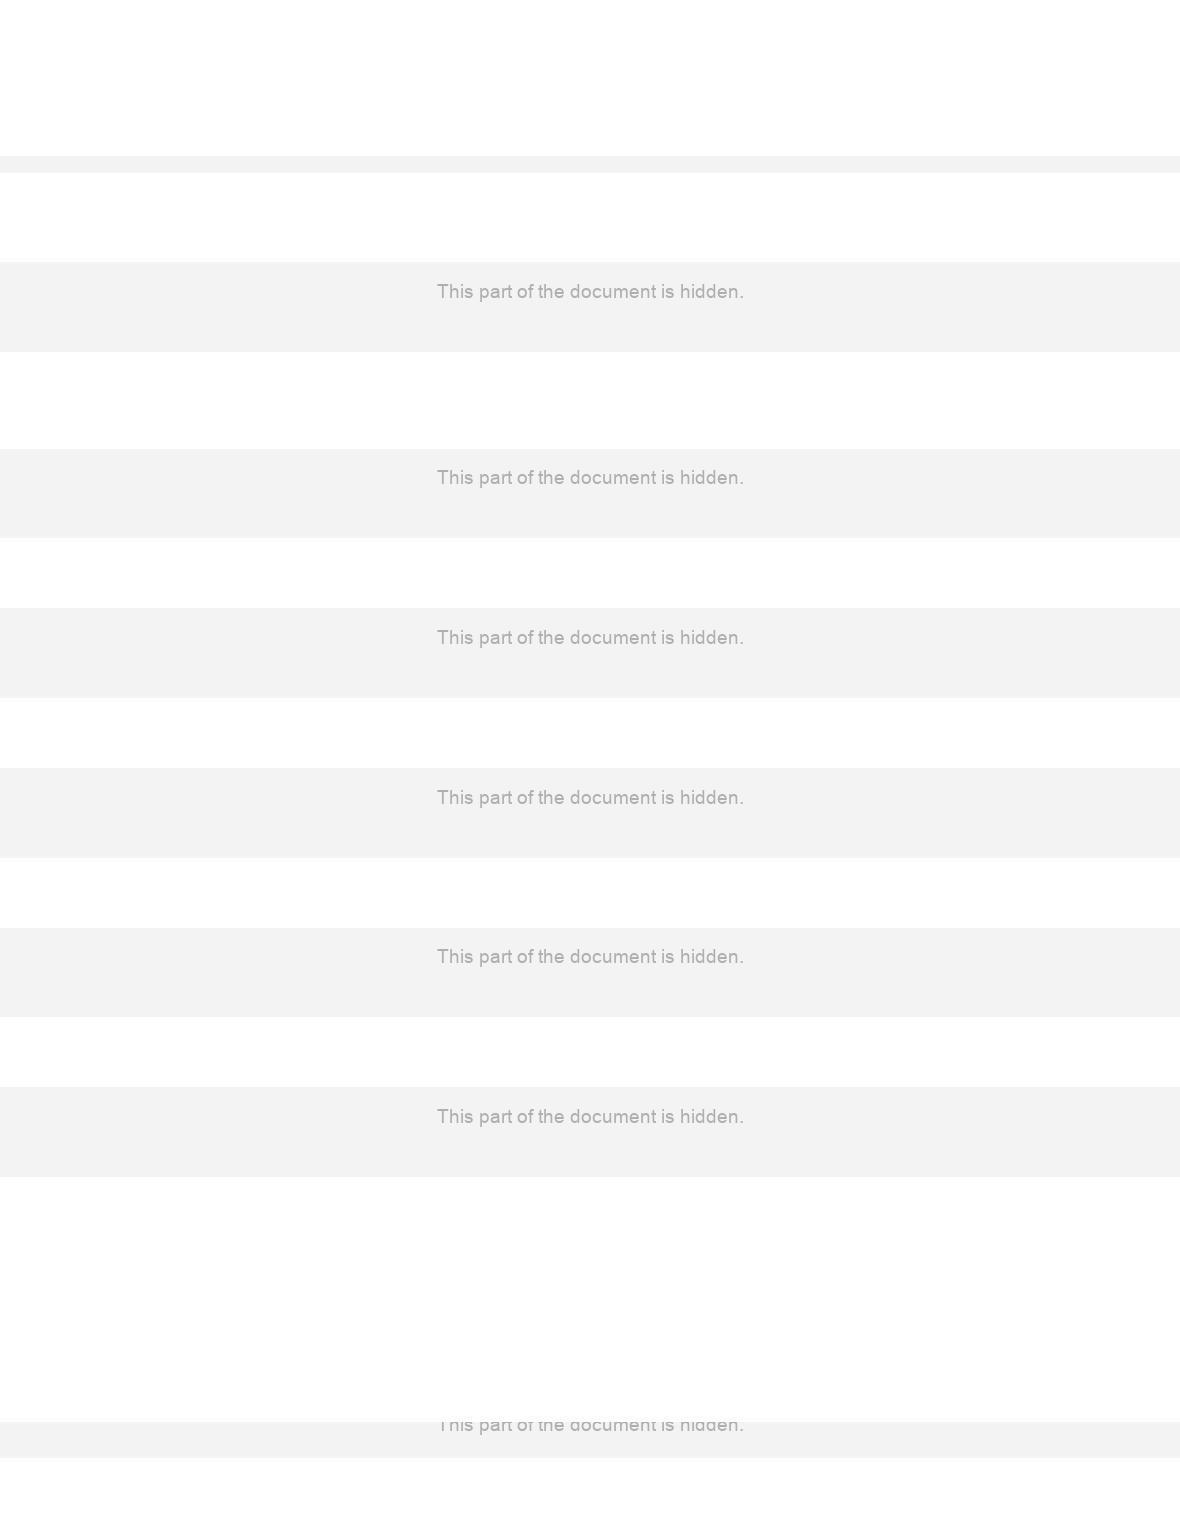Click the third 'document is hidden' message
Viewport: 1180px width, 1527px height.
coord(590,638)
